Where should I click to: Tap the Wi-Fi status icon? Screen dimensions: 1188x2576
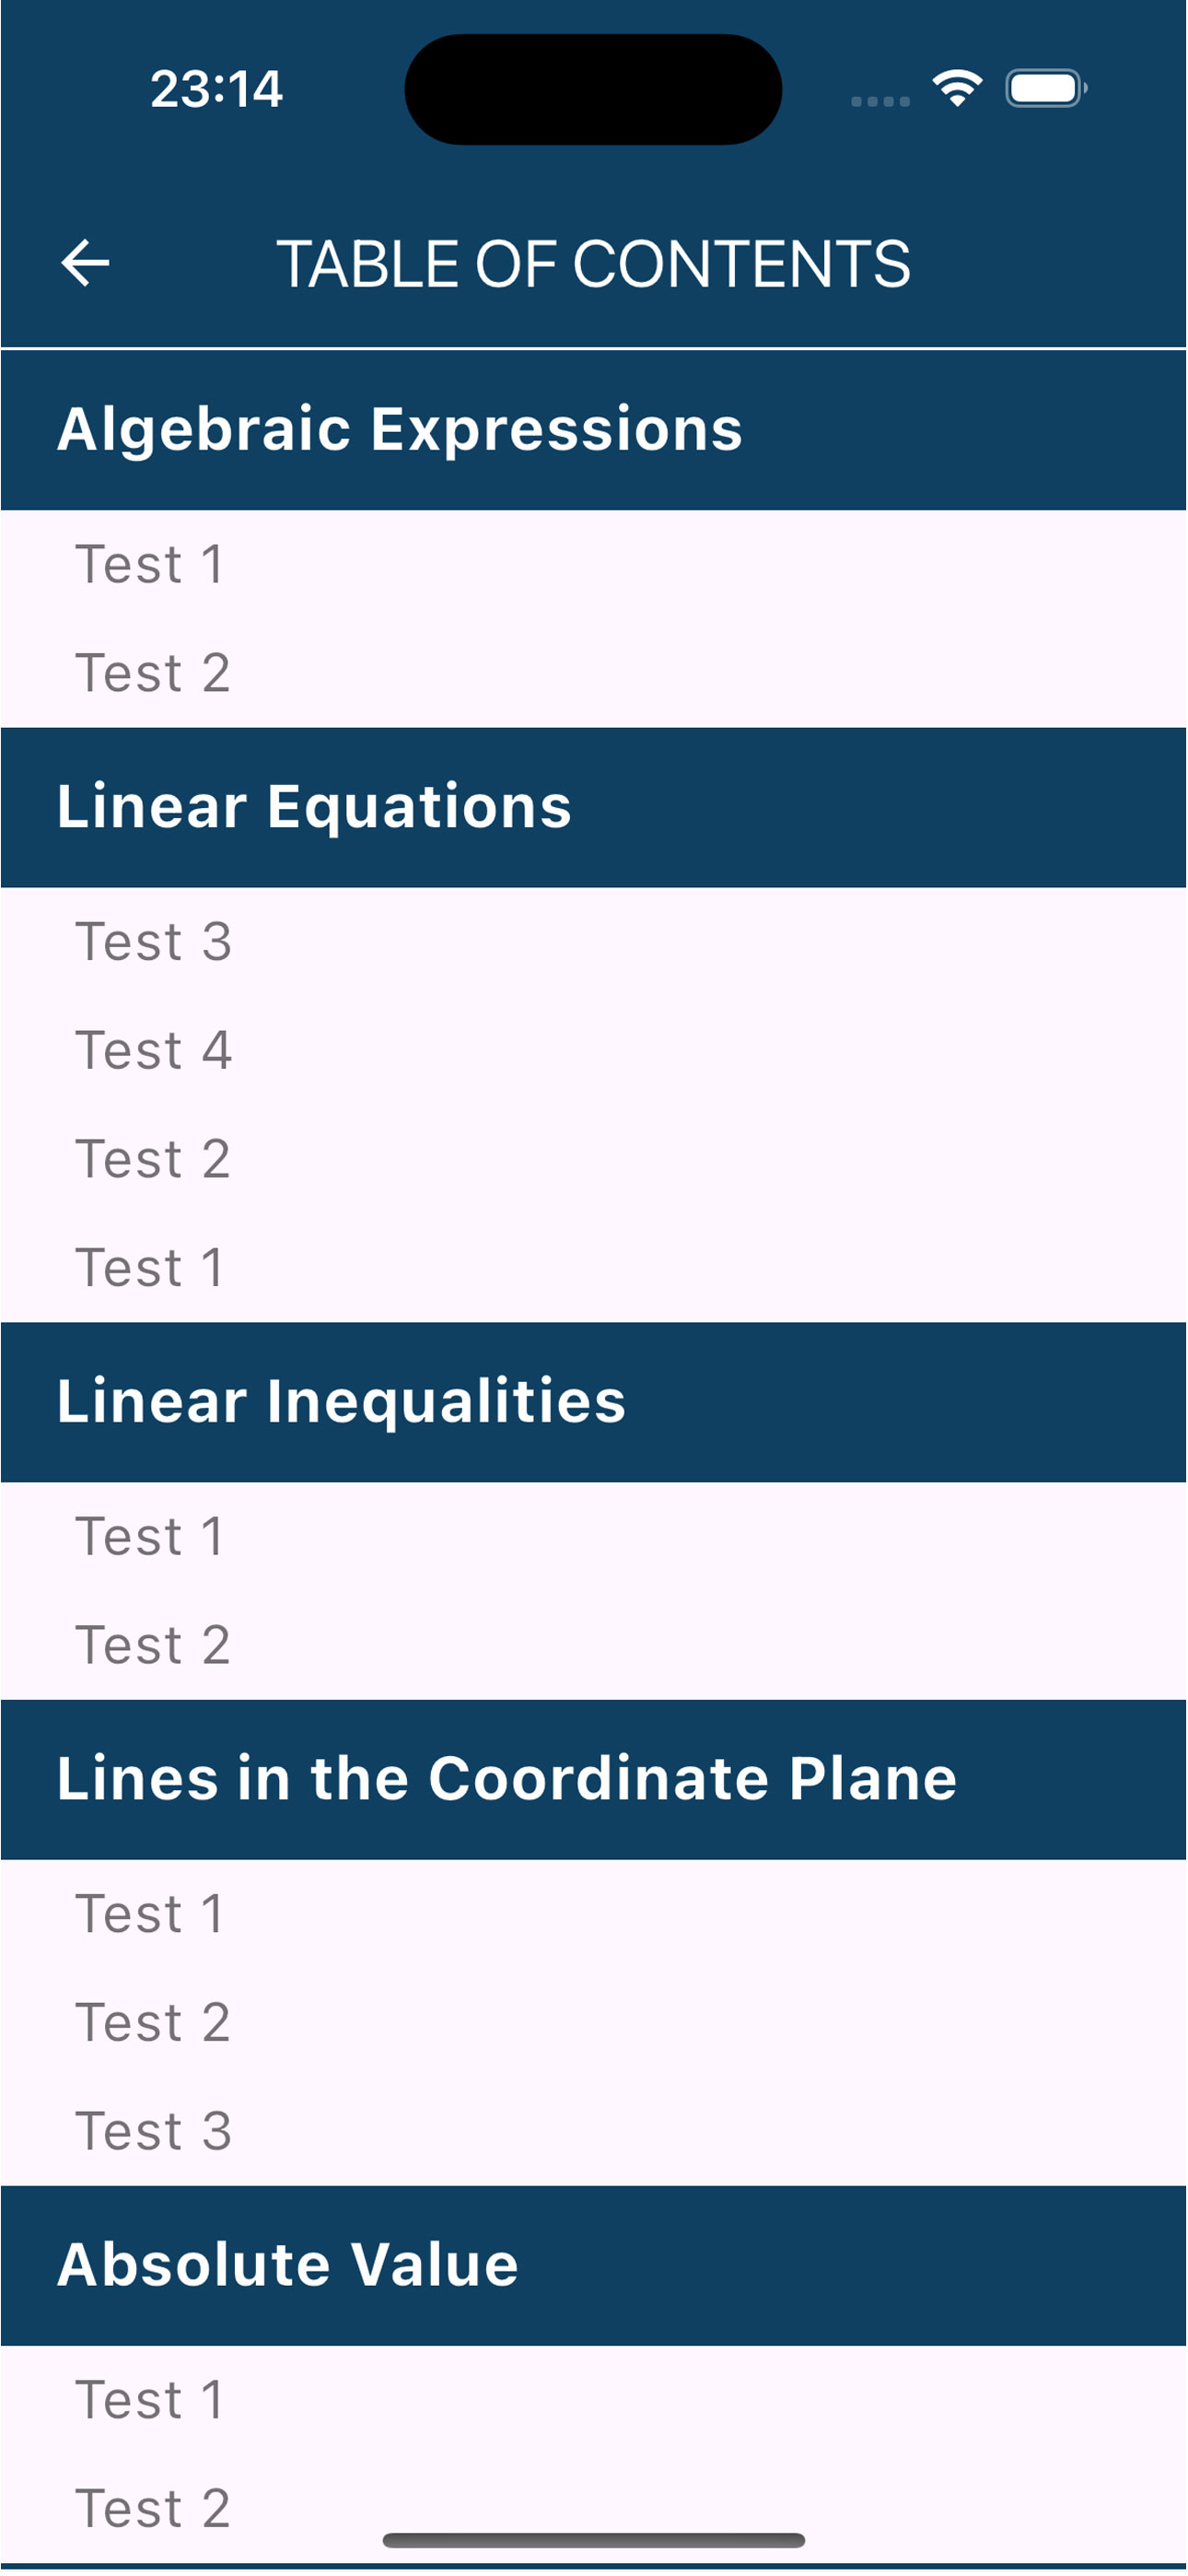[957, 88]
